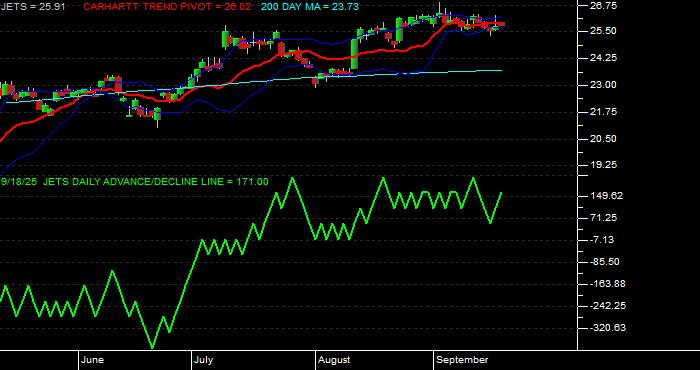Select the 149.62 advance/decline axis value
The height and width of the screenshot is (370, 700).
607,196
